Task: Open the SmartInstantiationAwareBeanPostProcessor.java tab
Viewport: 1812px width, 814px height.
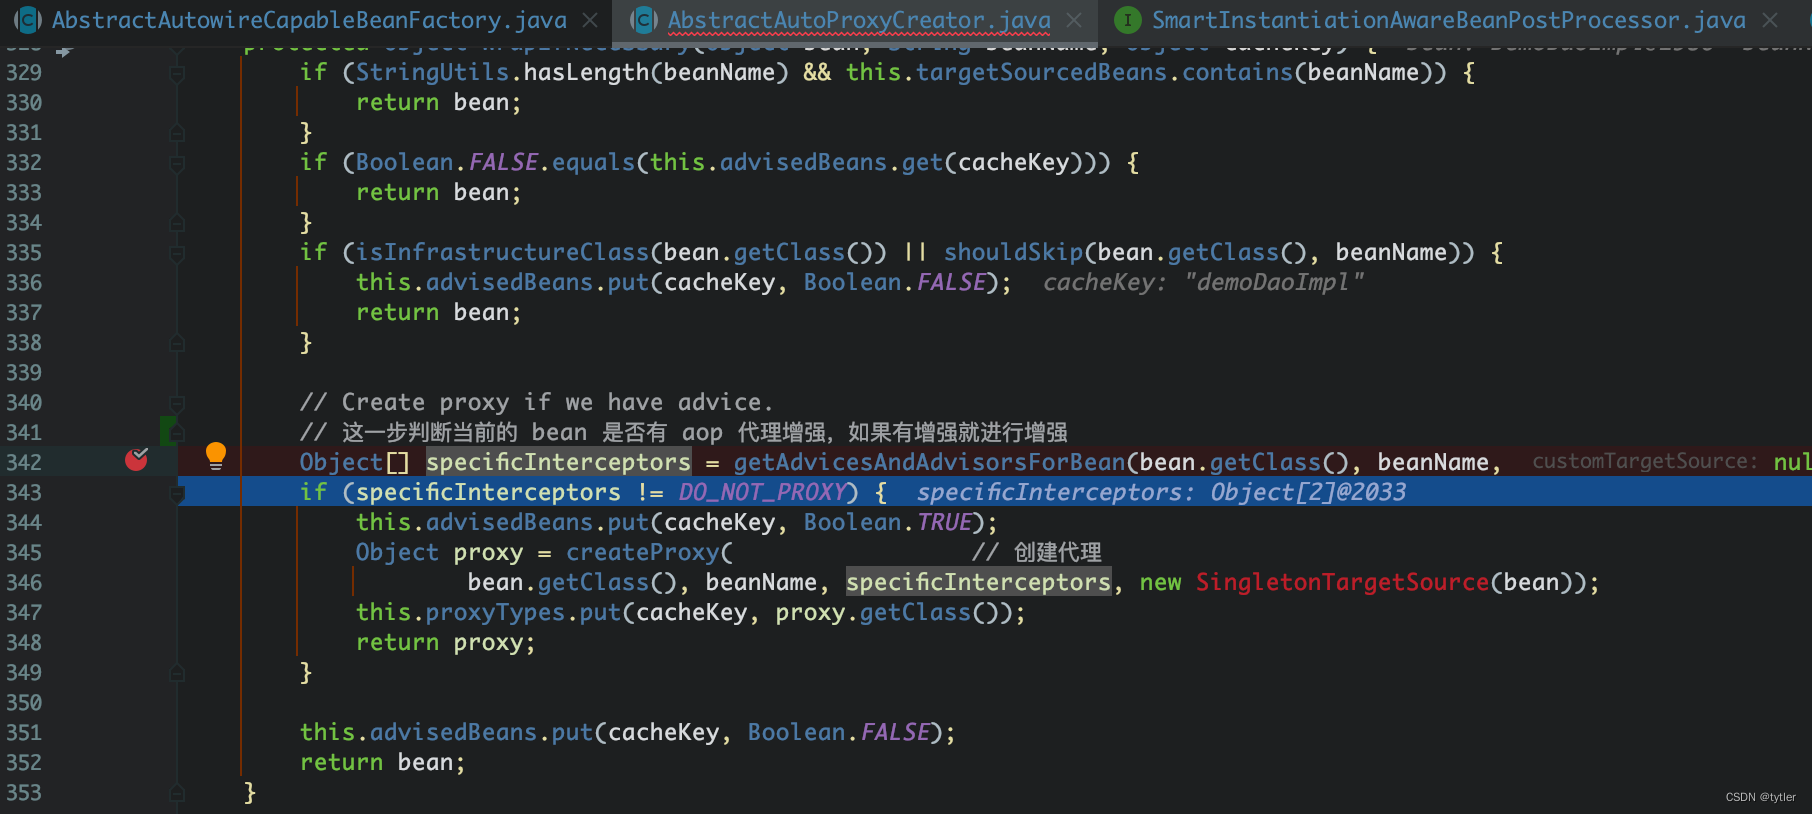Action: point(1448,20)
